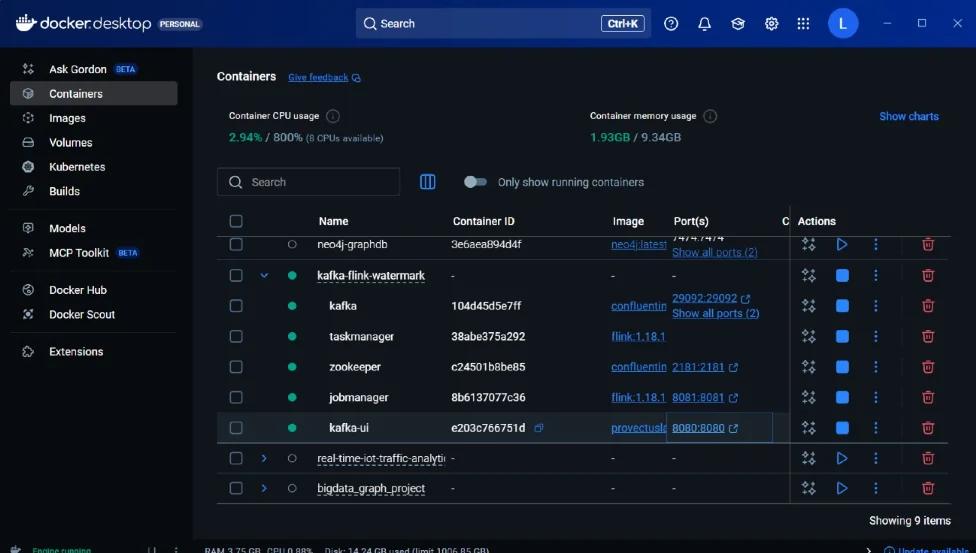Focus the containers search field
Viewport: 976px width, 553px height.
click(308, 182)
